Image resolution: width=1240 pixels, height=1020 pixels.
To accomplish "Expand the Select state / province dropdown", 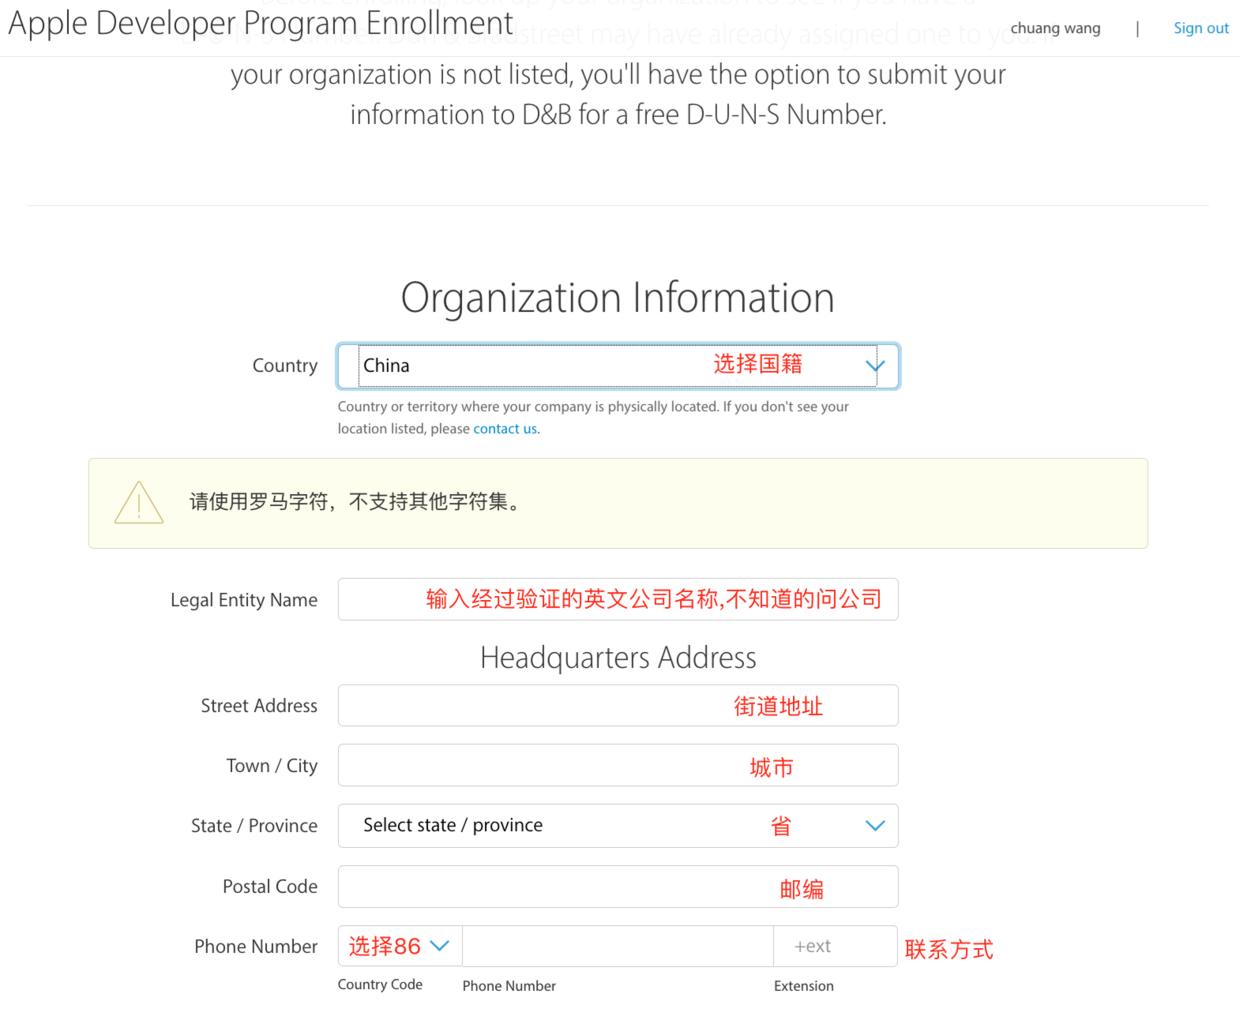I will [618, 826].
